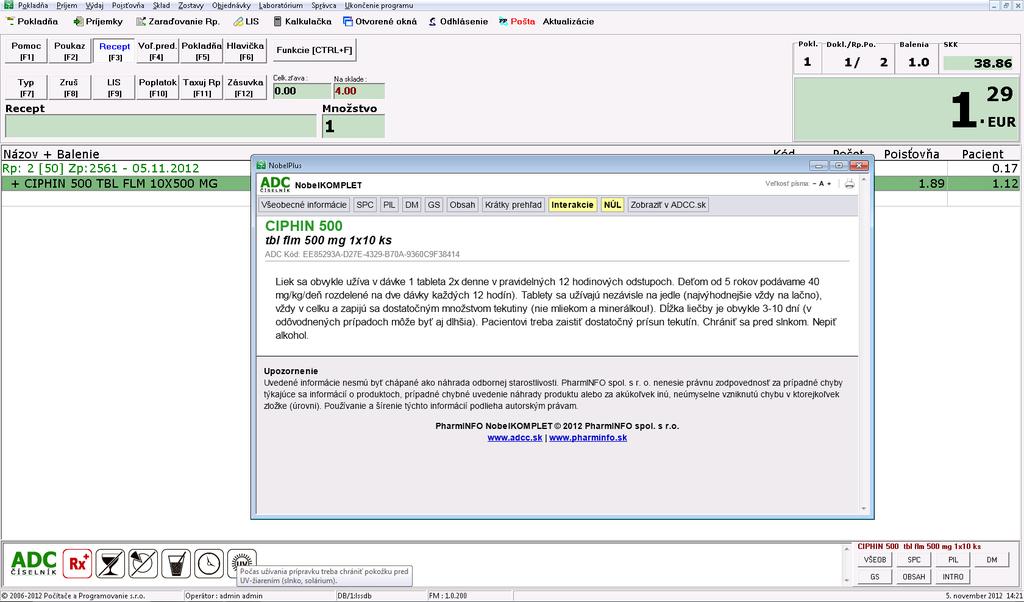Click the Taxuj Rp [F11] button
Screen dimensions: 1024x602
201,87
